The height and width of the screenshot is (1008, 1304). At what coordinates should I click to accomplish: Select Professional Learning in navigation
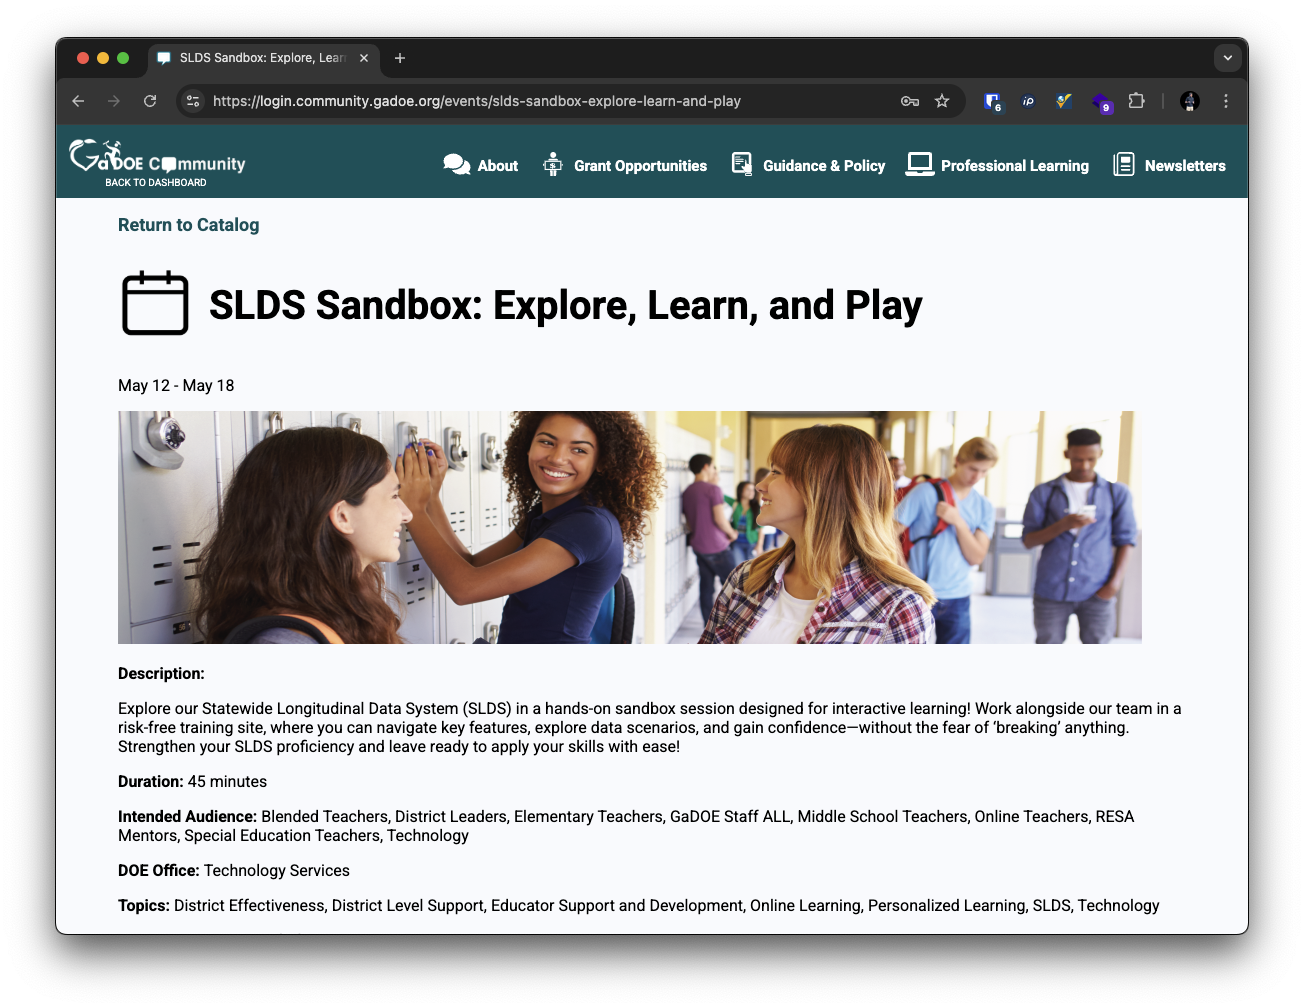(x=997, y=166)
